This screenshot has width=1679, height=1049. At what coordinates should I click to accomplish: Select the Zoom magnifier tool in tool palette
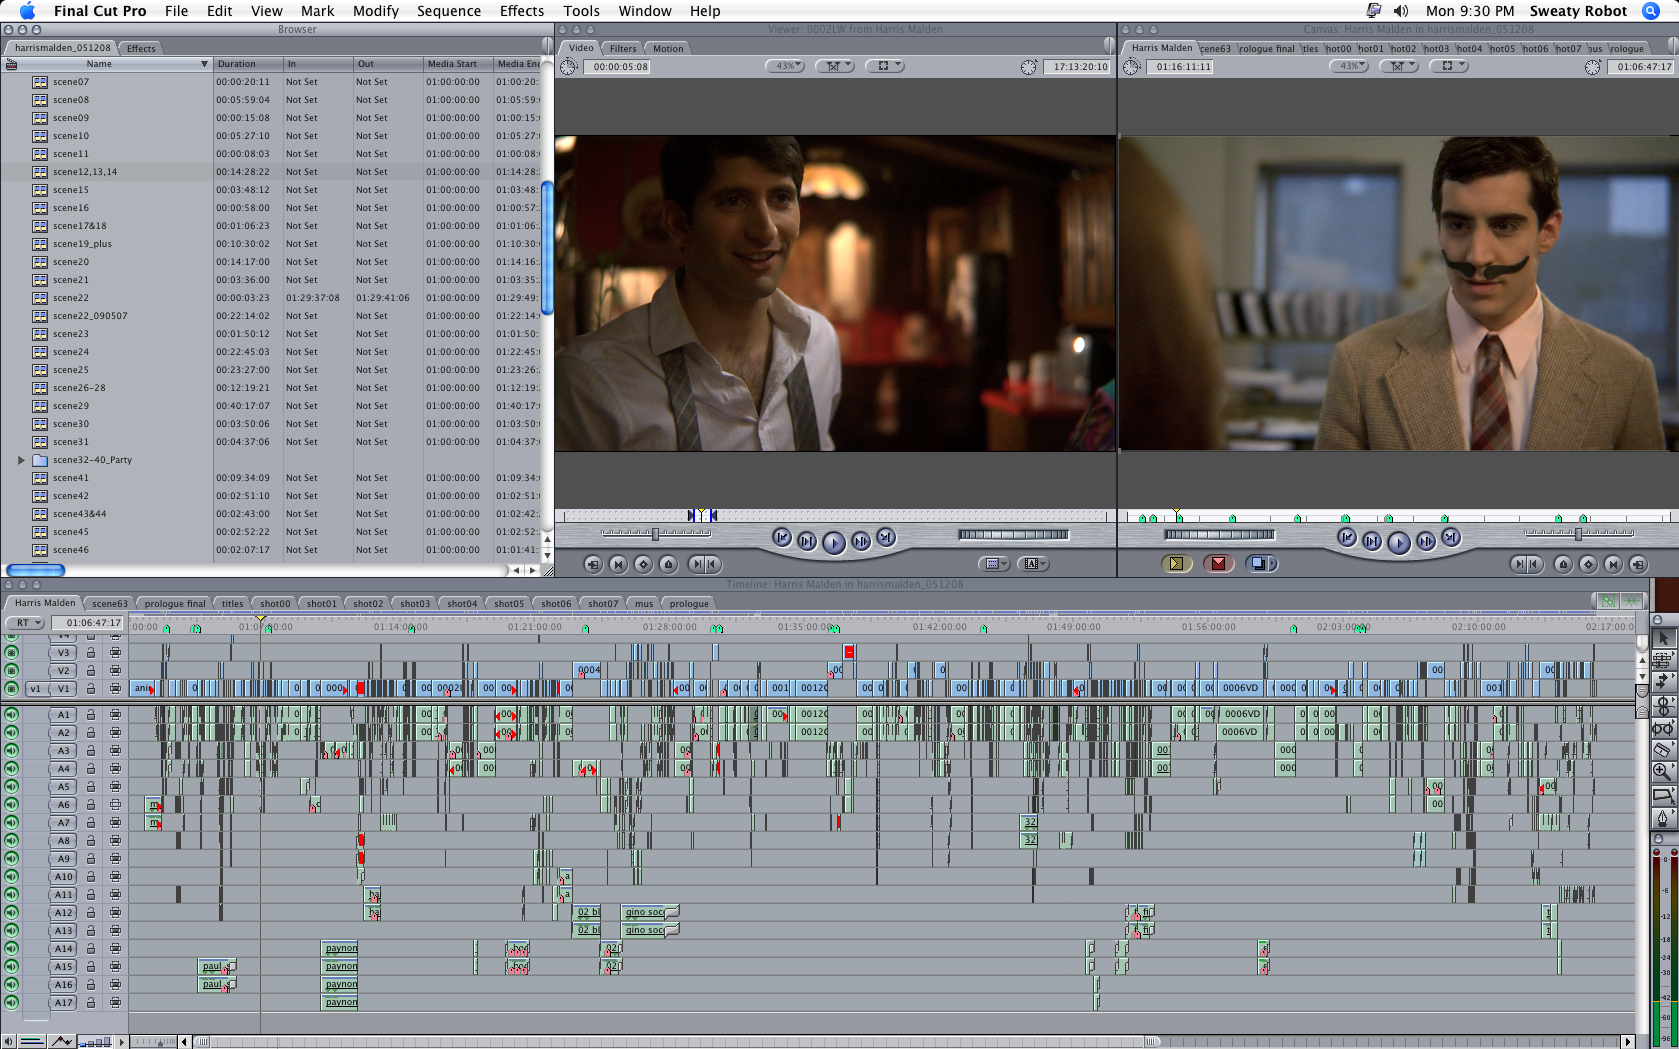[x=1662, y=771]
